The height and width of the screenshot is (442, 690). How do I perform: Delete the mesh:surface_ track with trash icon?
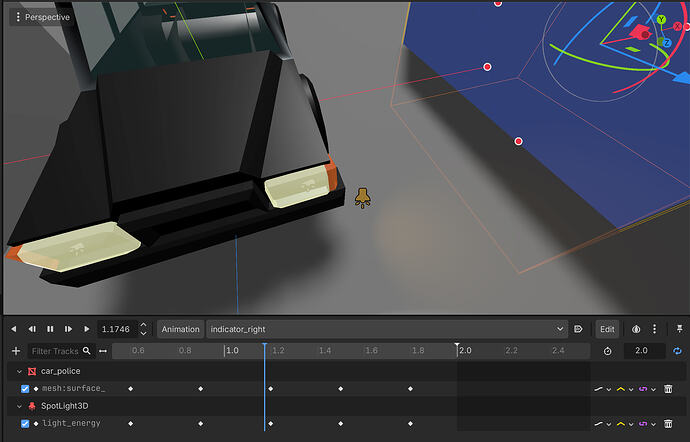tap(668, 388)
